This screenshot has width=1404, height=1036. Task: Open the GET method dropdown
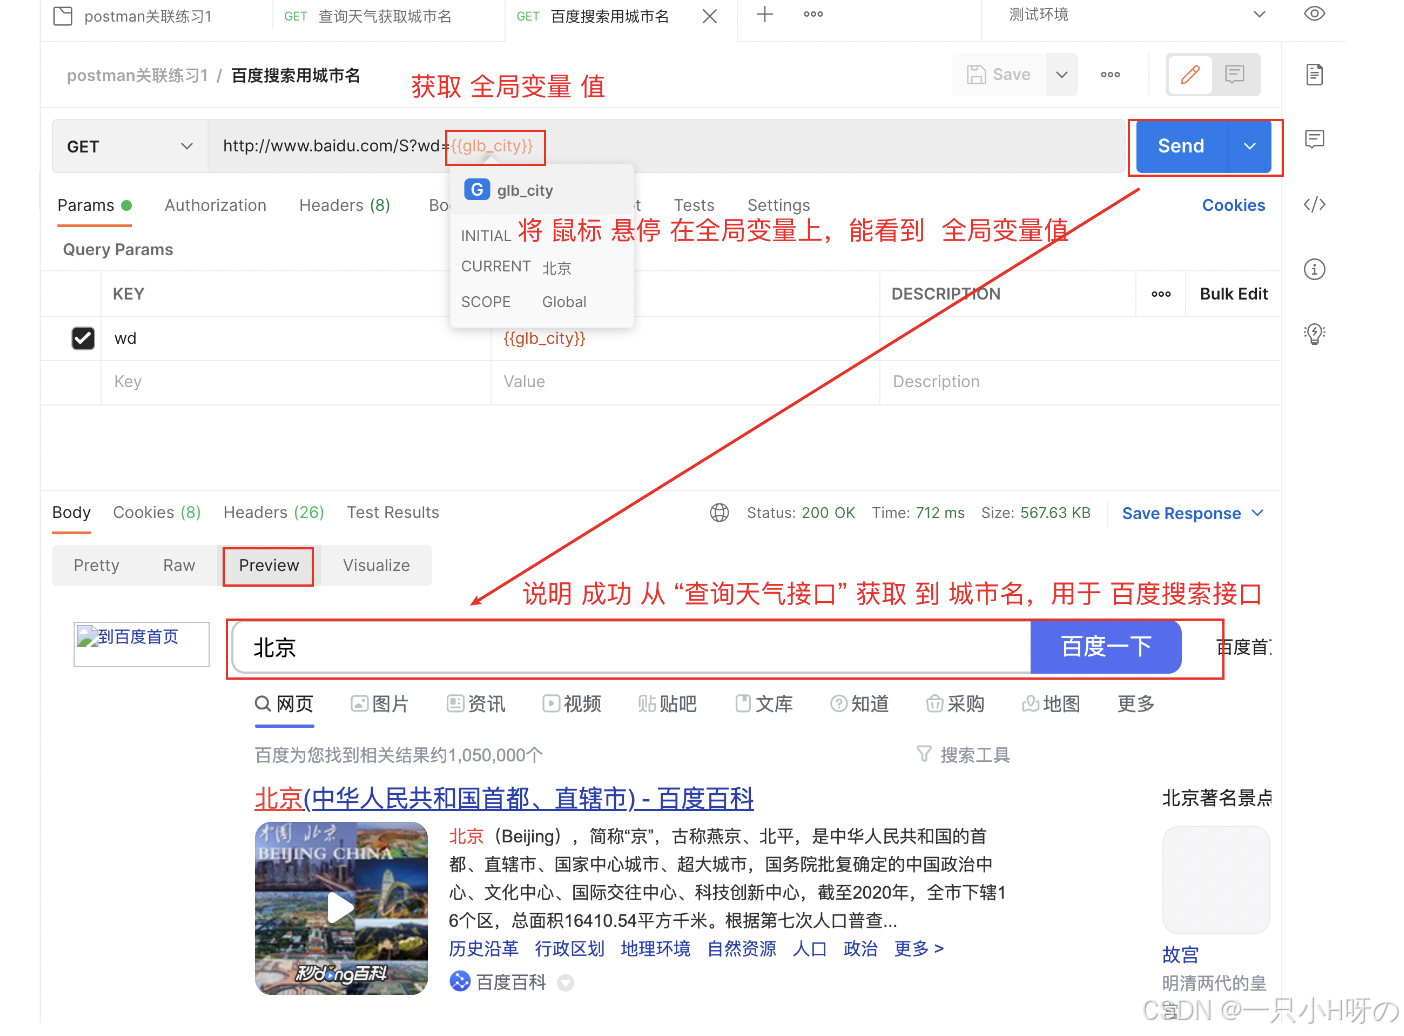tap(129, 146)
